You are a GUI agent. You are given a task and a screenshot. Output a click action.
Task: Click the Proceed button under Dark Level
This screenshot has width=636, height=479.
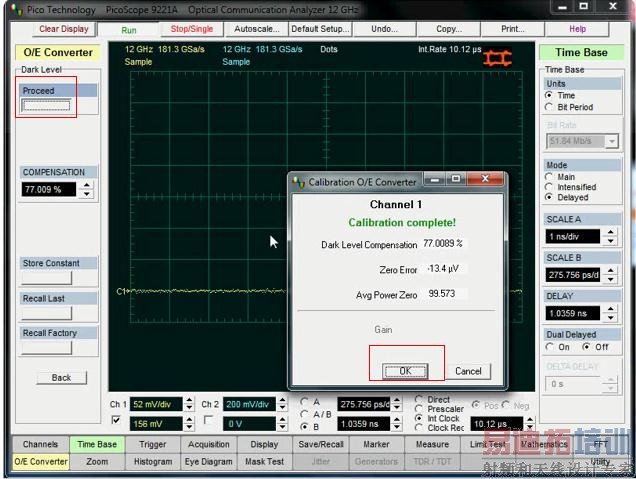(46, 106)
